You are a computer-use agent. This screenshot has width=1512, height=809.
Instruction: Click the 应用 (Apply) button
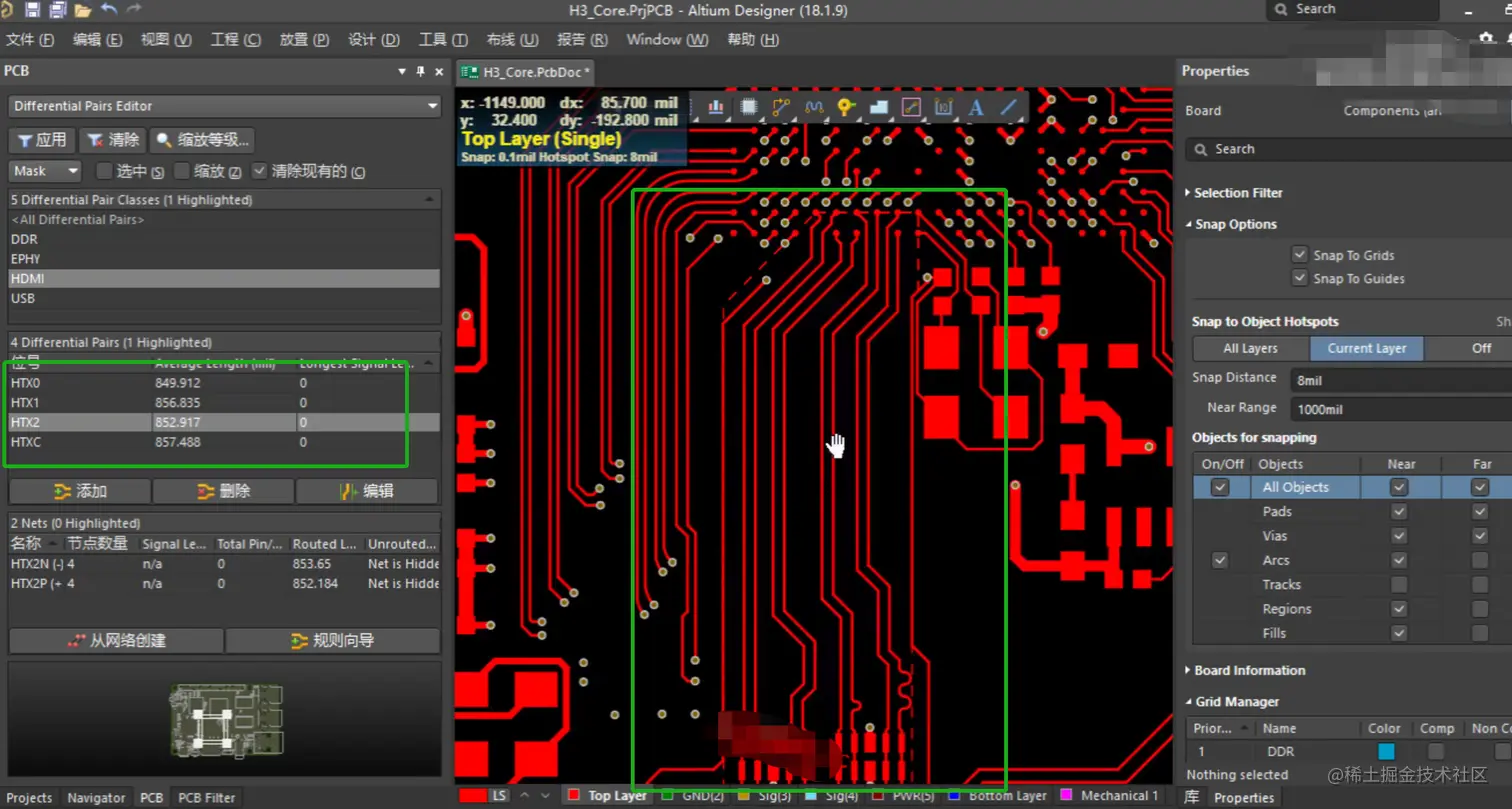coord(42,140)
